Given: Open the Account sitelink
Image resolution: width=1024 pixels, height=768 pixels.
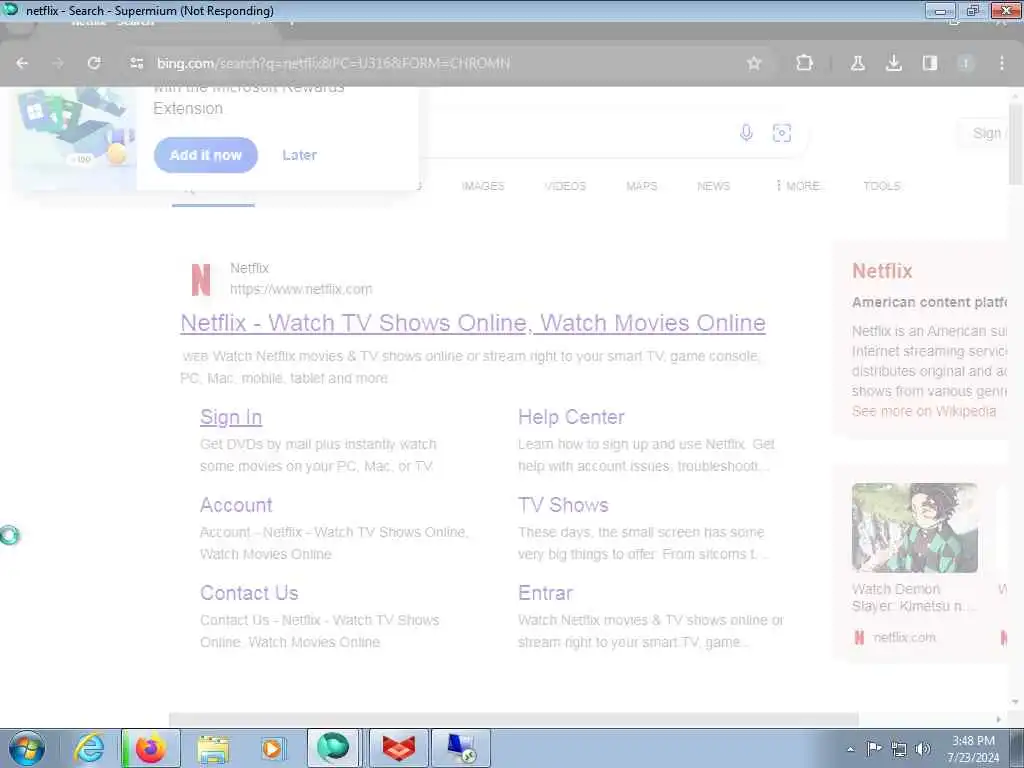Looking at the screenshot, I should click(x=236, y=505).
